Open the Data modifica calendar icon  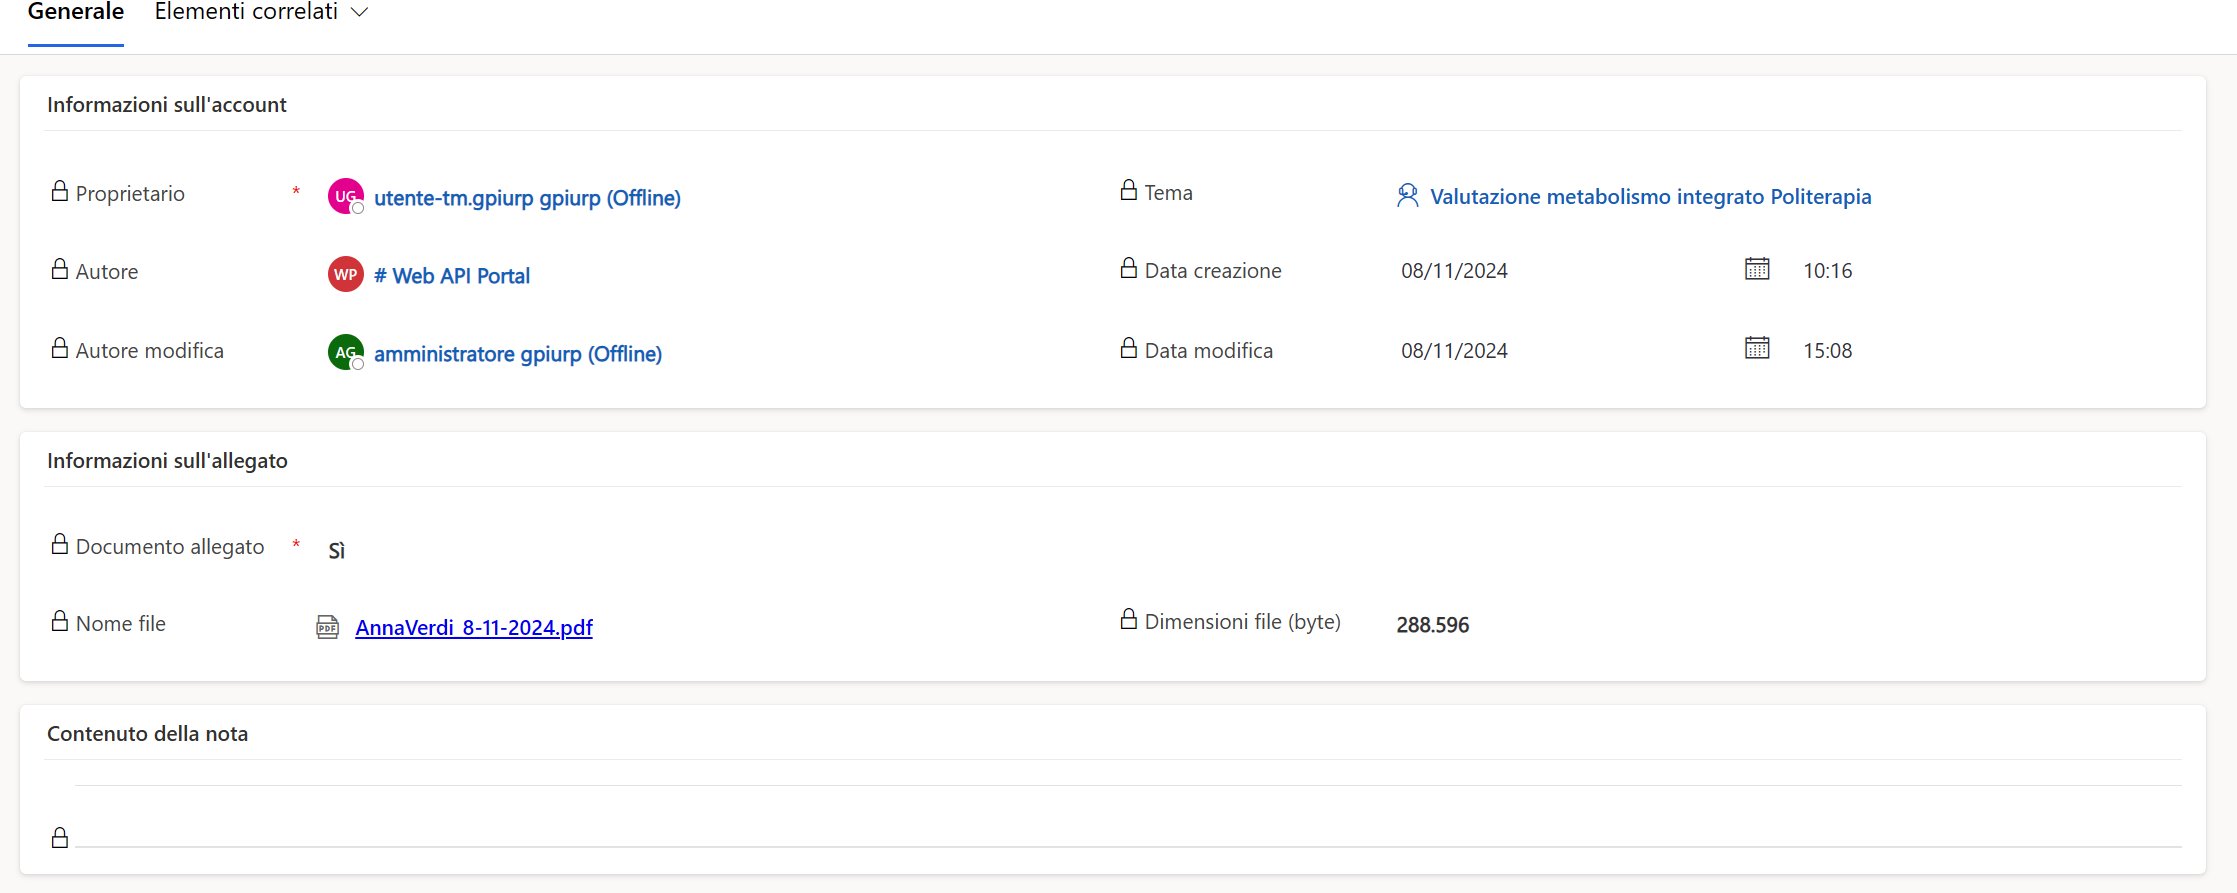click(x=1756, y=349)
